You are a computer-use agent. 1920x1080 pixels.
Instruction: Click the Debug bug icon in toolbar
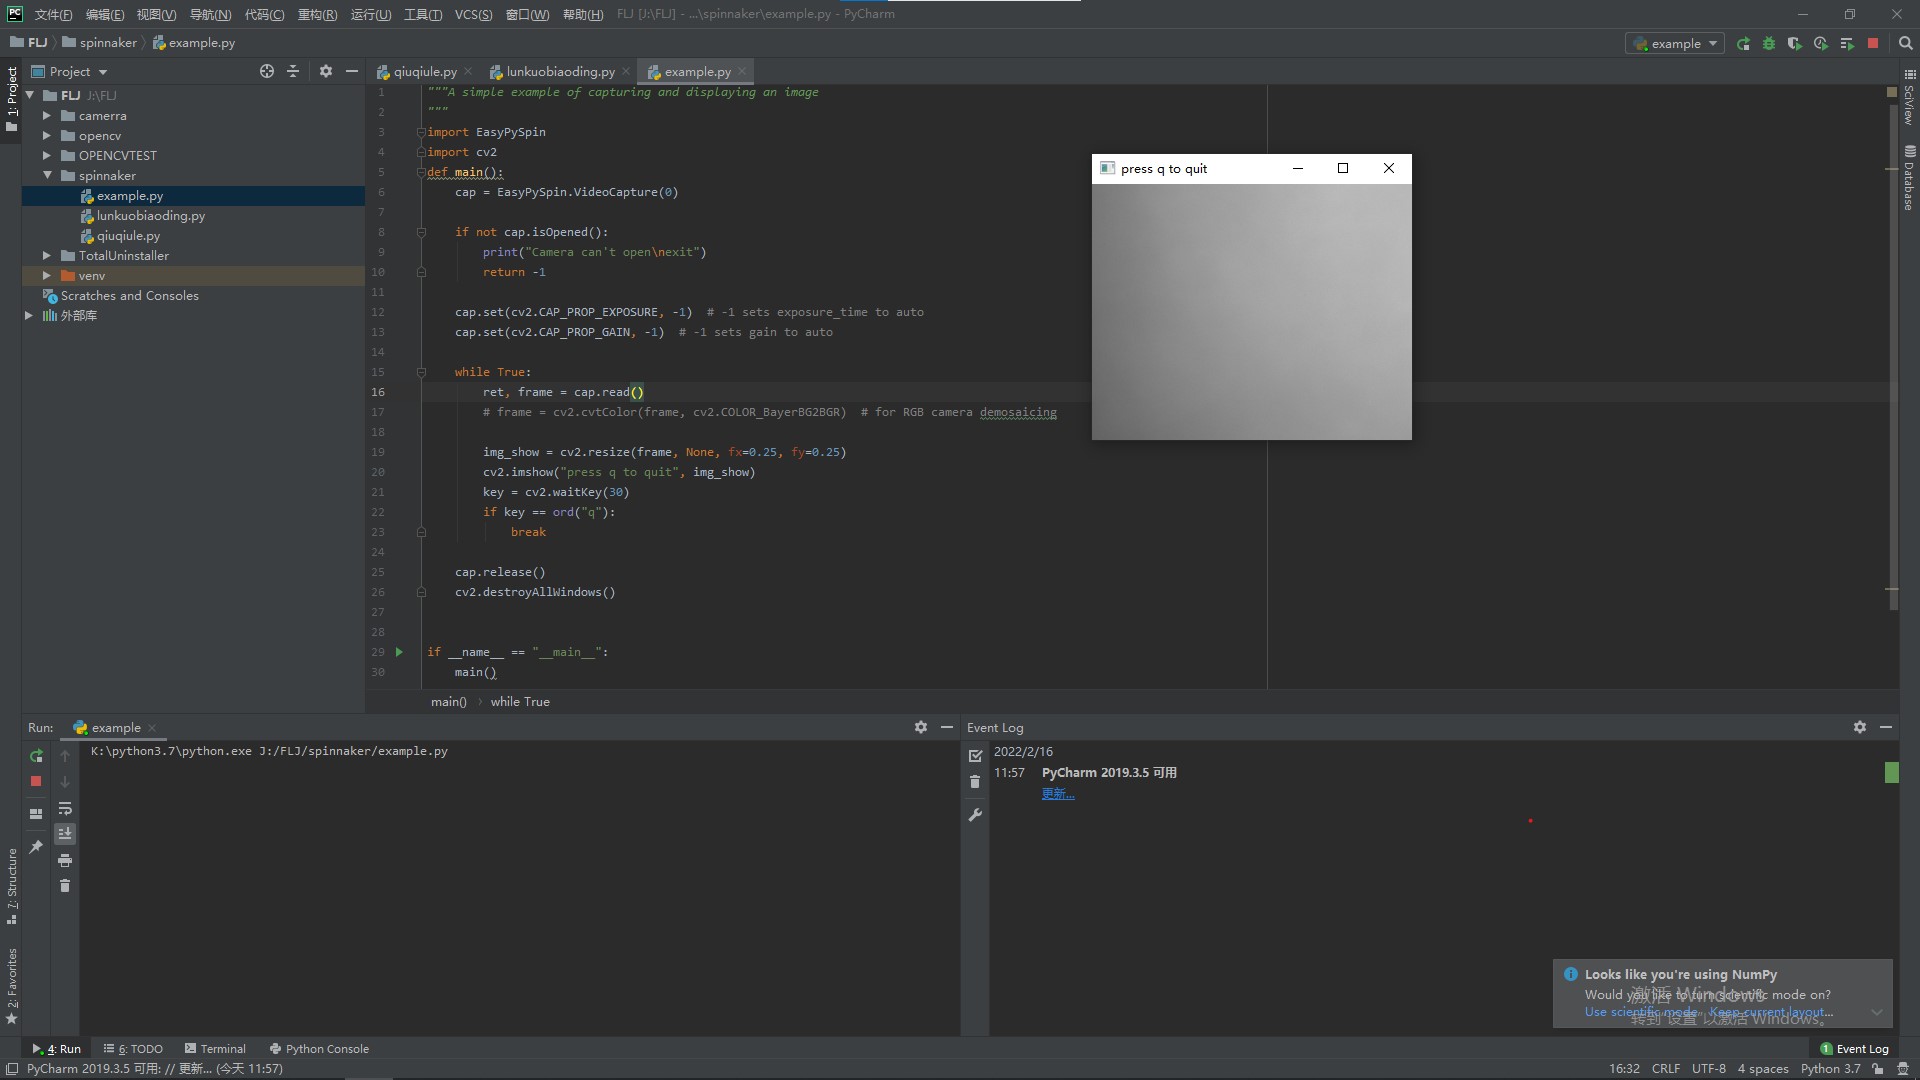click(x=1769, y=44)
